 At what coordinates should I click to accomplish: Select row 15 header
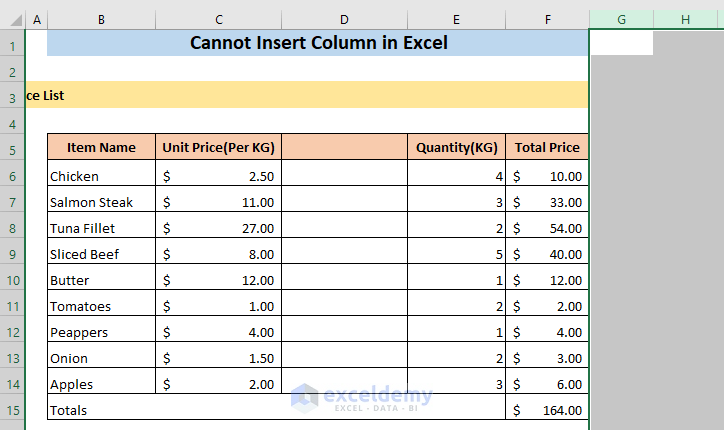click(x=11, y=410)
